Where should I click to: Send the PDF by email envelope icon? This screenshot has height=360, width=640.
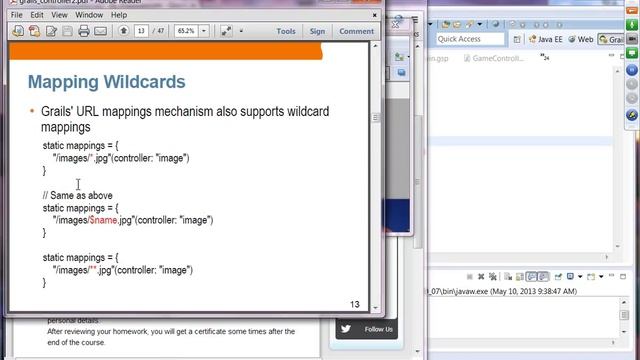click(100, 31)
